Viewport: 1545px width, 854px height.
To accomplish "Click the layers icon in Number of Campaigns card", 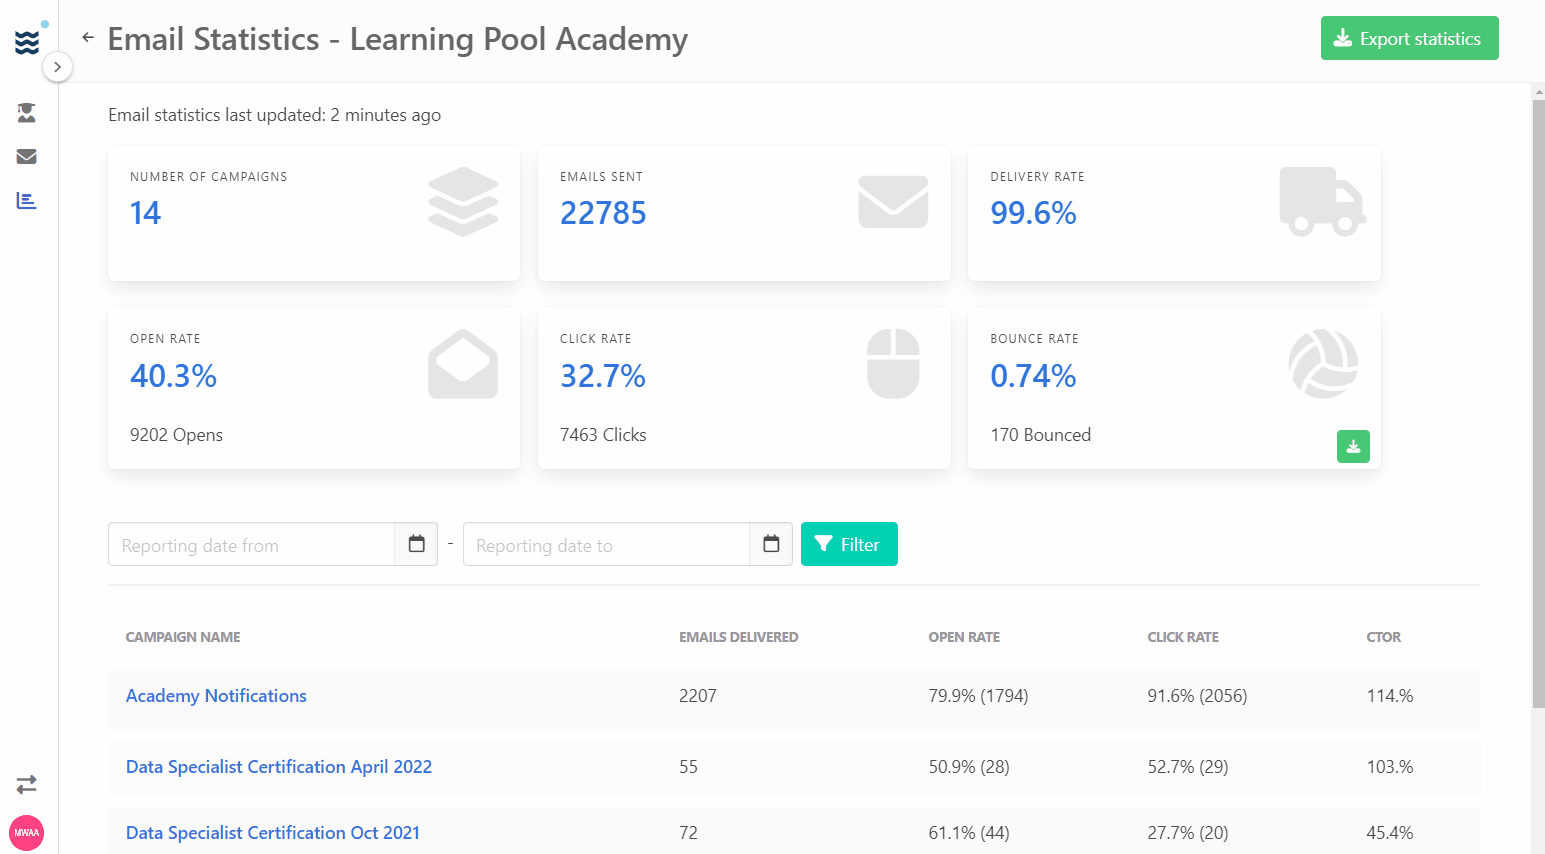I will pos(463,201).
